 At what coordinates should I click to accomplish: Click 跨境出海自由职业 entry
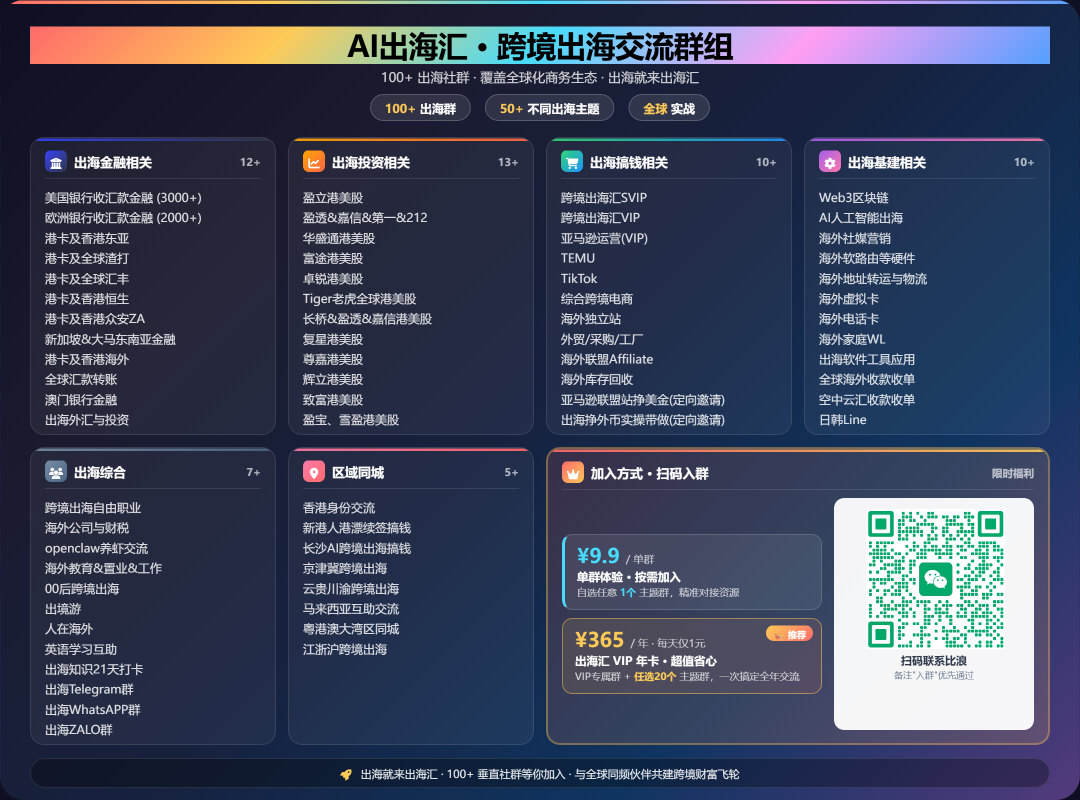click(x=93, y=508)
